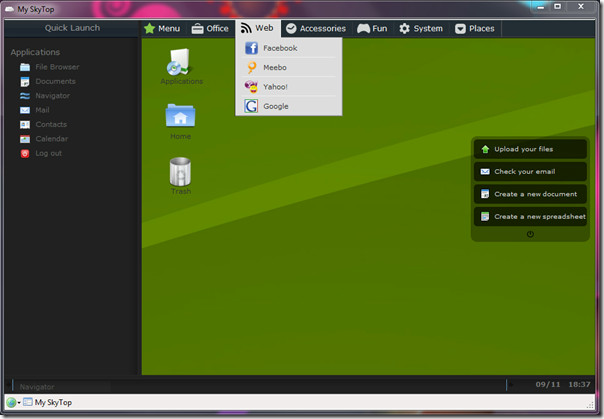This screenshot has width=604, height=419.
Task: Open the System menu
Action: pos(421,28)
